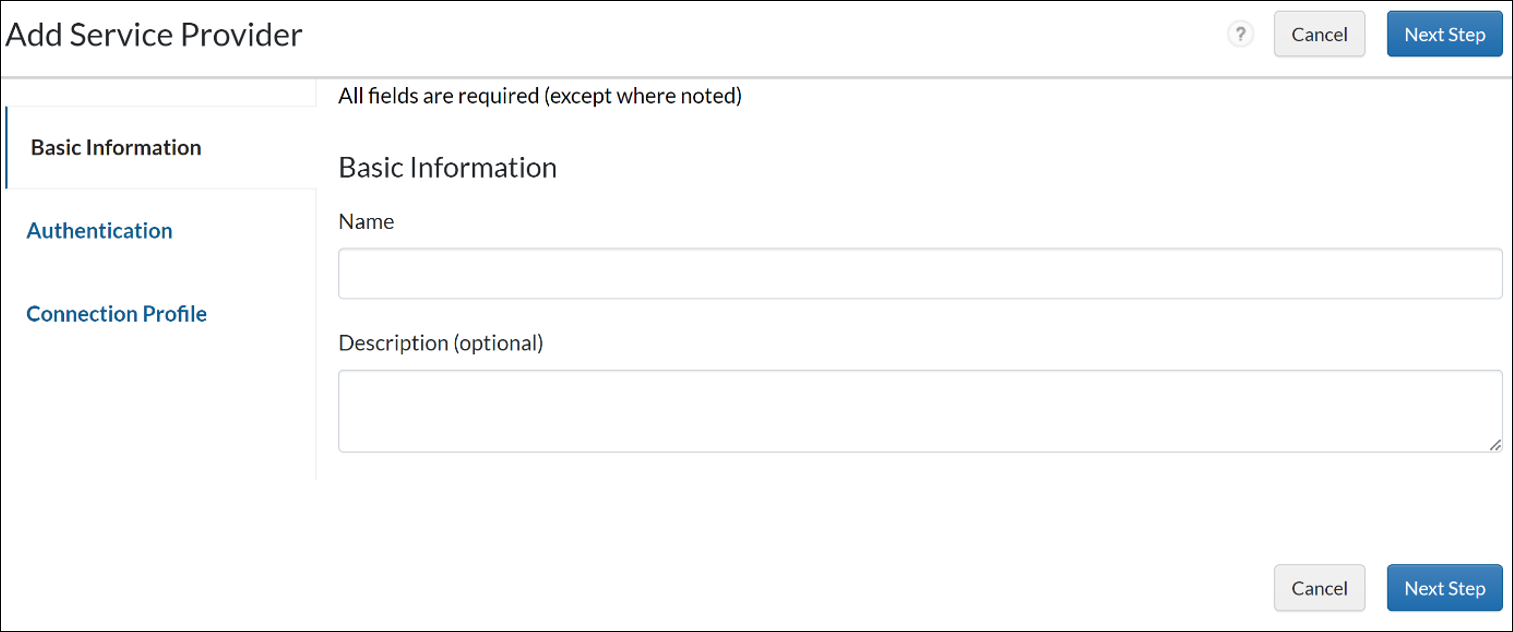Click the Description (optional) label
Viewport: 1513px width, 632px height.
click(x=441, y=343)
